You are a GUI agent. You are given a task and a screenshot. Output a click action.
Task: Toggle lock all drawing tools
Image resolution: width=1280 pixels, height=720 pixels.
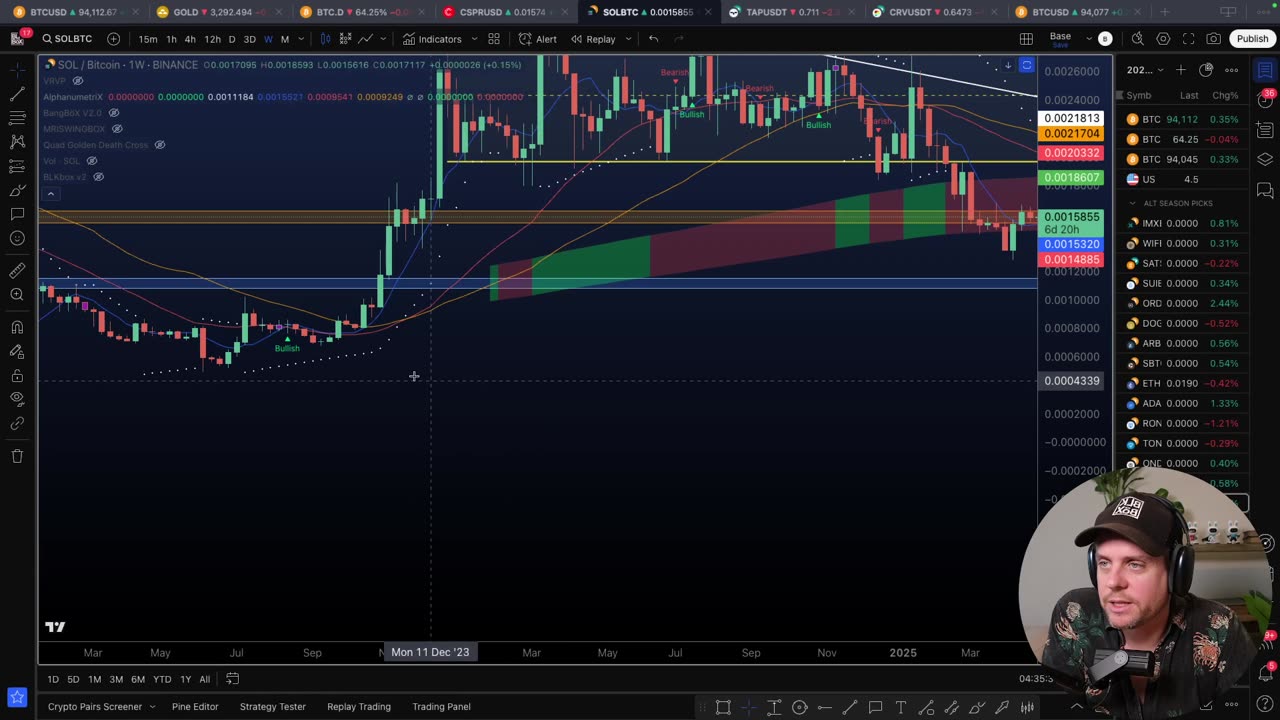coord(17,375)
